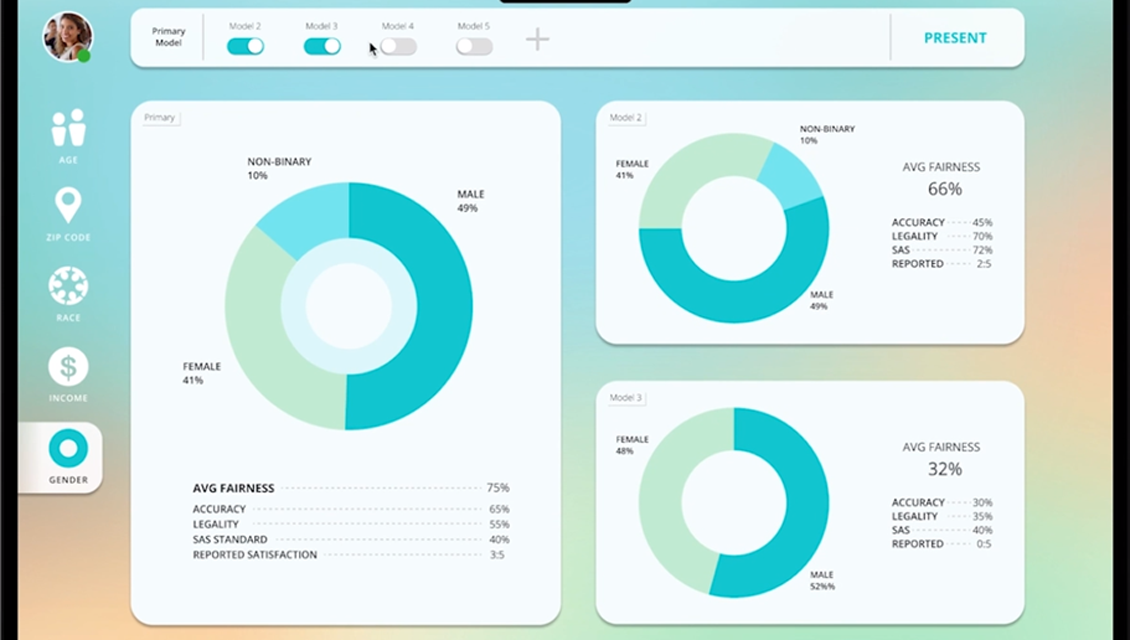Viewport: 1130px width, 640px height.
Task: Disable the Model 2 toggle
Action: [x=245, y=46]
